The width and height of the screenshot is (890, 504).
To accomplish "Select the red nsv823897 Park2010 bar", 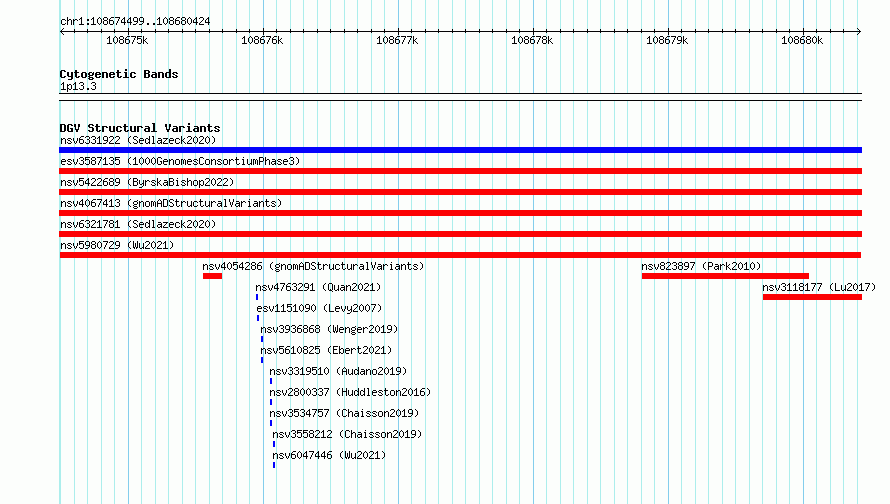I will tap(725, 276).
